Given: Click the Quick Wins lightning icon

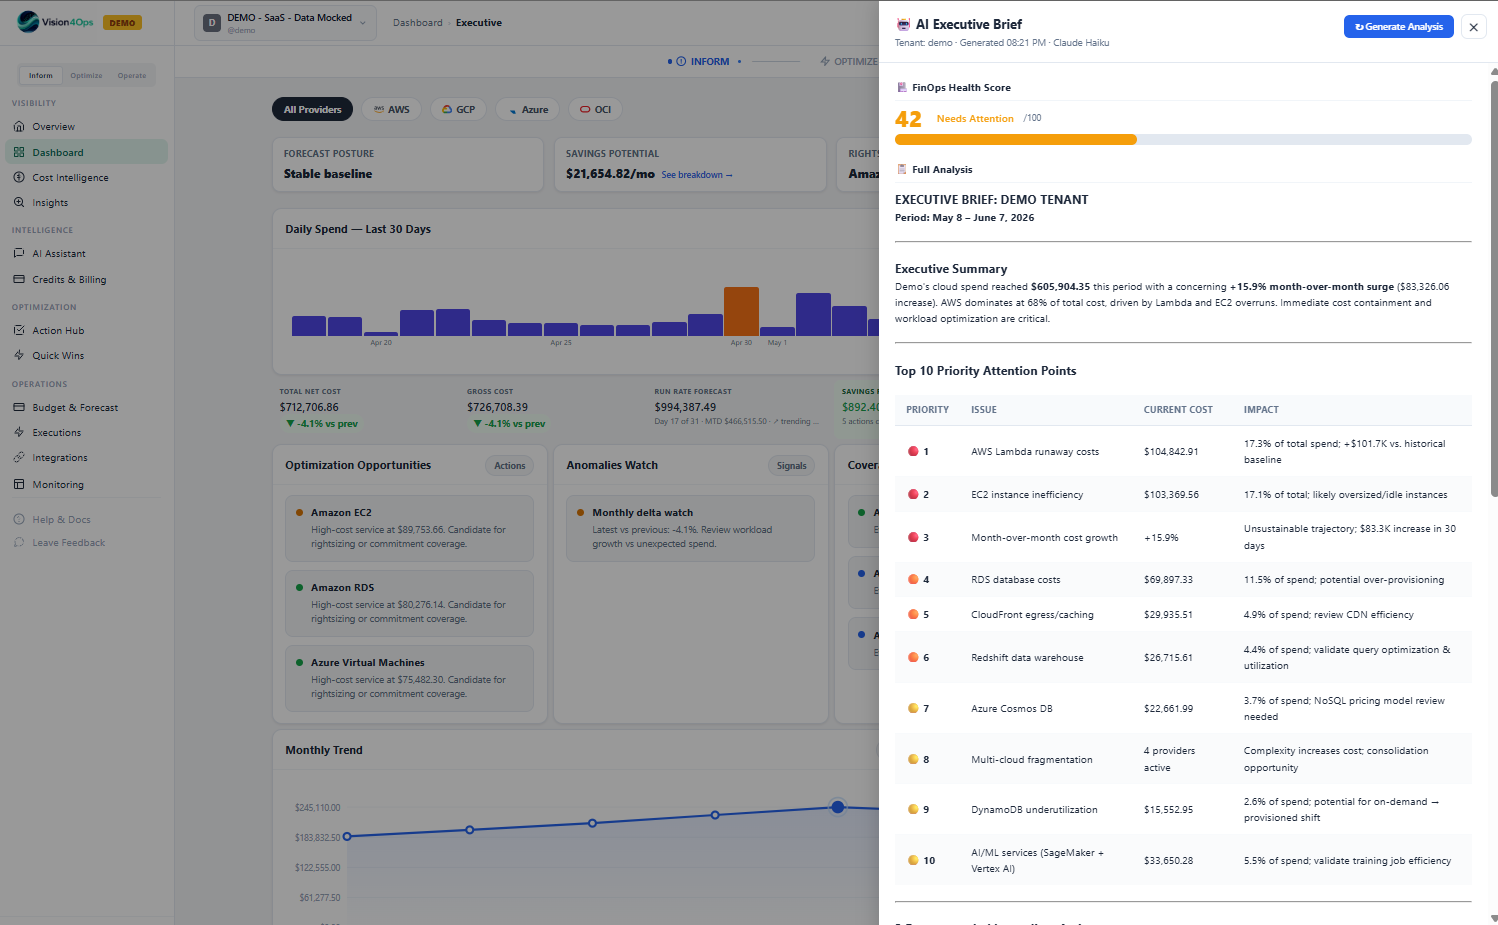Looking at the screenshot, I should tap(19, 356).
